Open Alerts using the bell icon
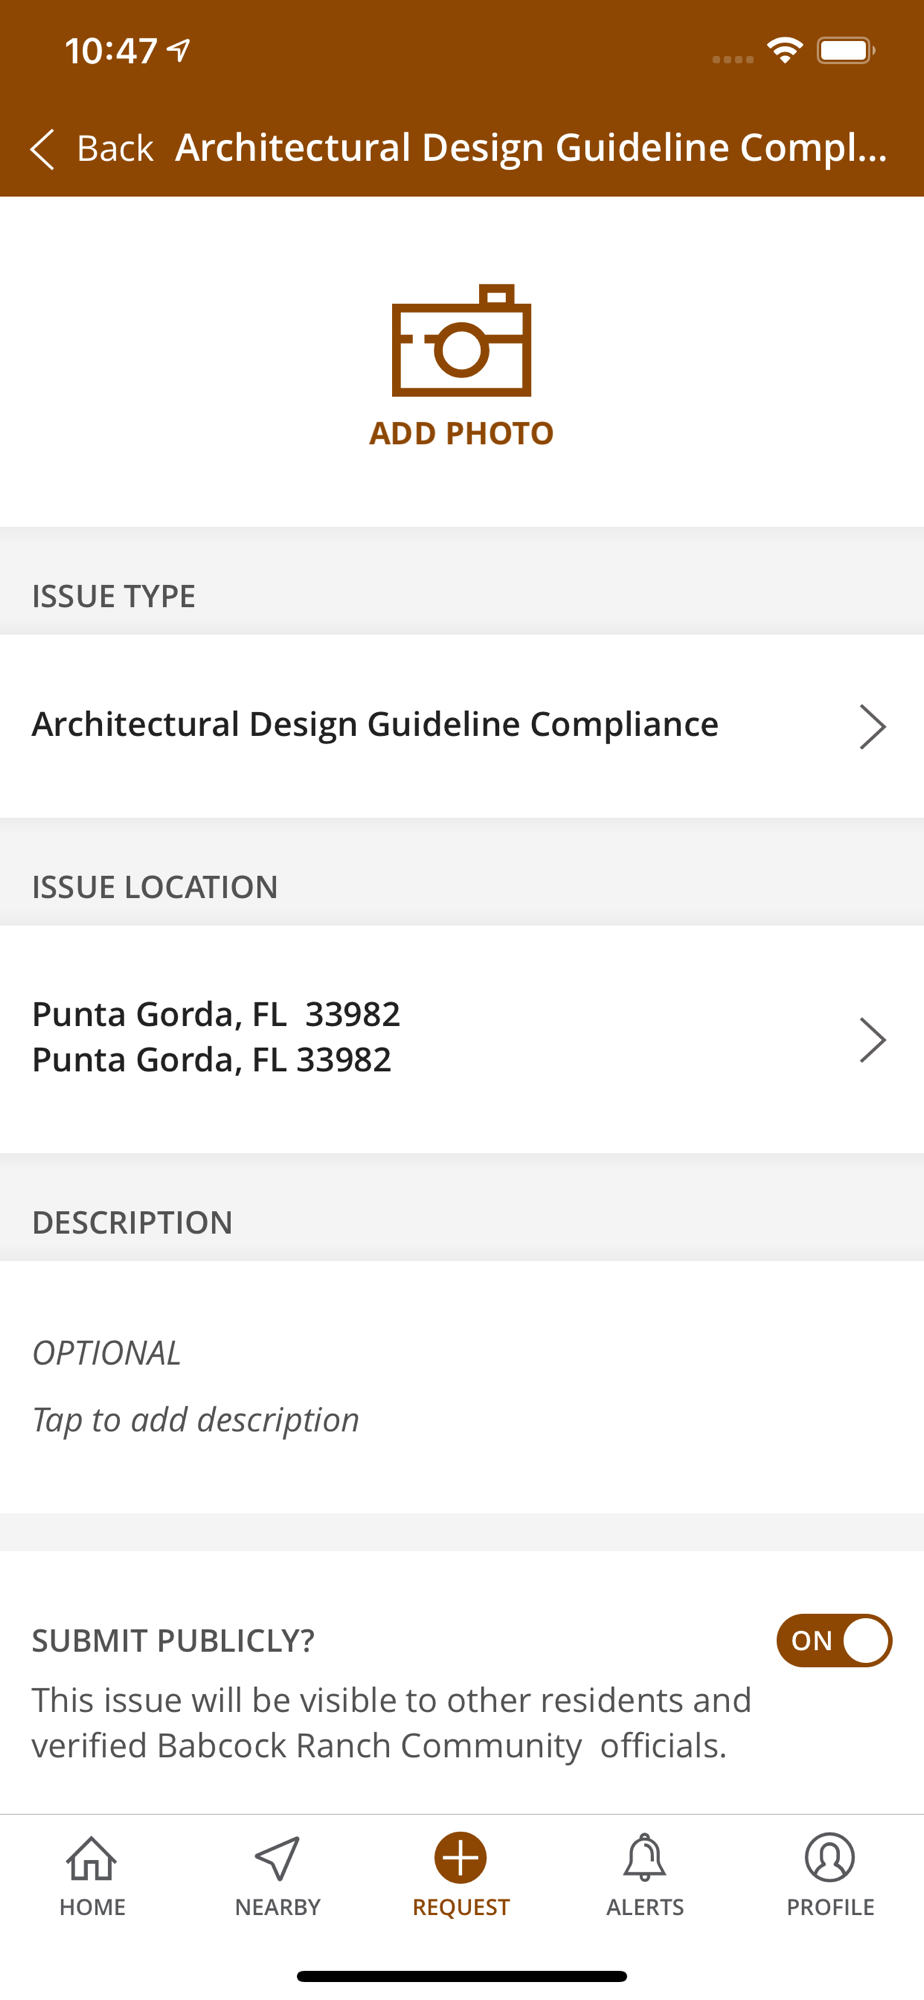Image resolution: width=924 pixels, height=2000 pixels. [x=645, y=1858]
